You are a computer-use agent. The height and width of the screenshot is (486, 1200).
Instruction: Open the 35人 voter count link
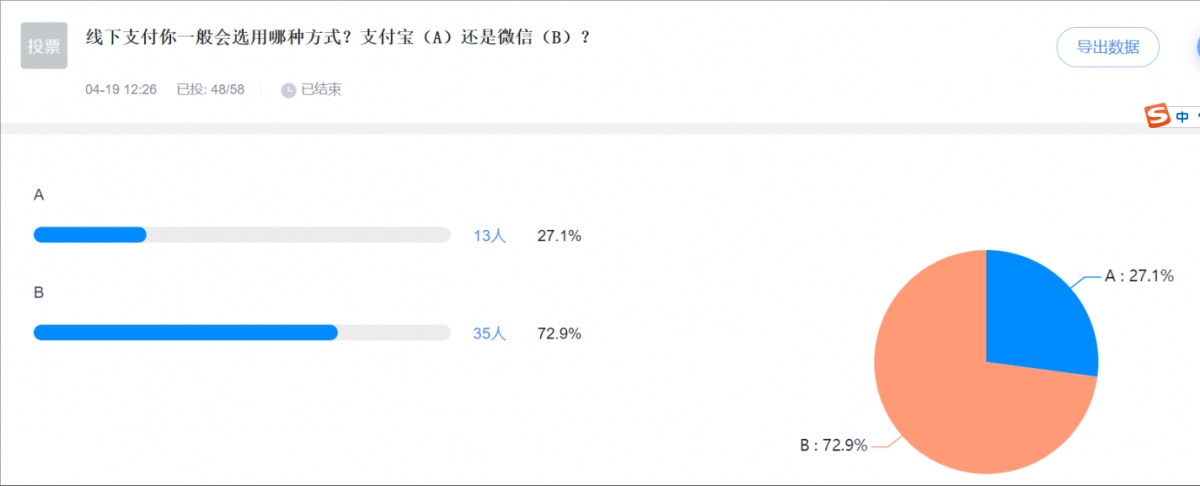coord(490,334)
